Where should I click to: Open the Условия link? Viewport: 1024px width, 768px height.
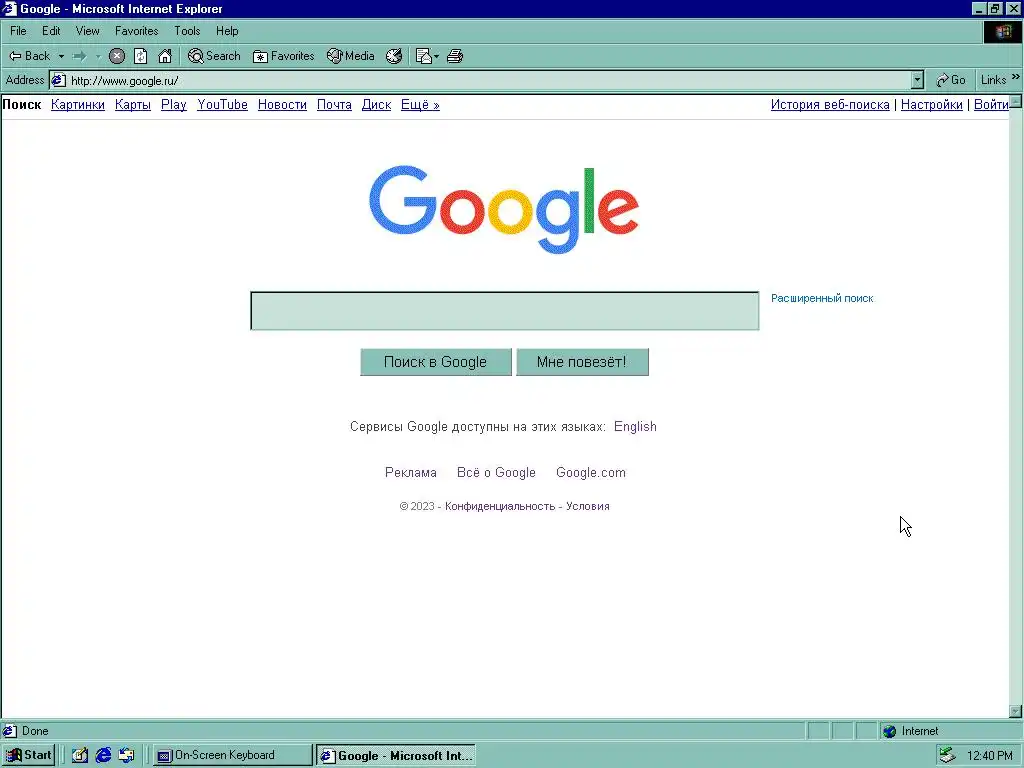tap(588, 506)
